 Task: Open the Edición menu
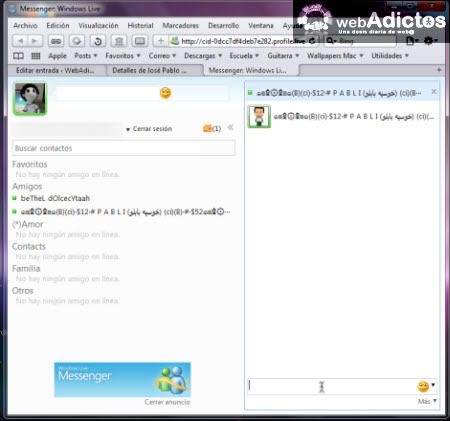tap(58, 25)
